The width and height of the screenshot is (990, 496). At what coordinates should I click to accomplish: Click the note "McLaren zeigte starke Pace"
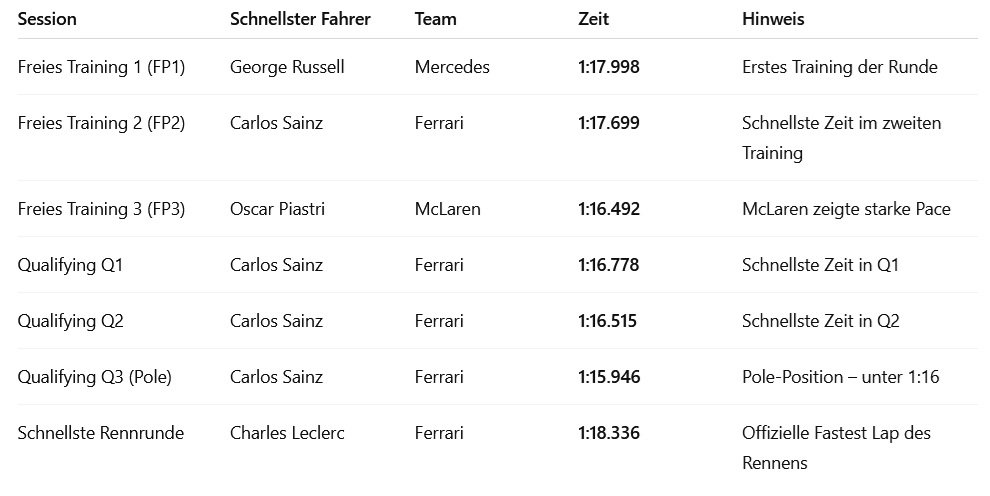846,209
